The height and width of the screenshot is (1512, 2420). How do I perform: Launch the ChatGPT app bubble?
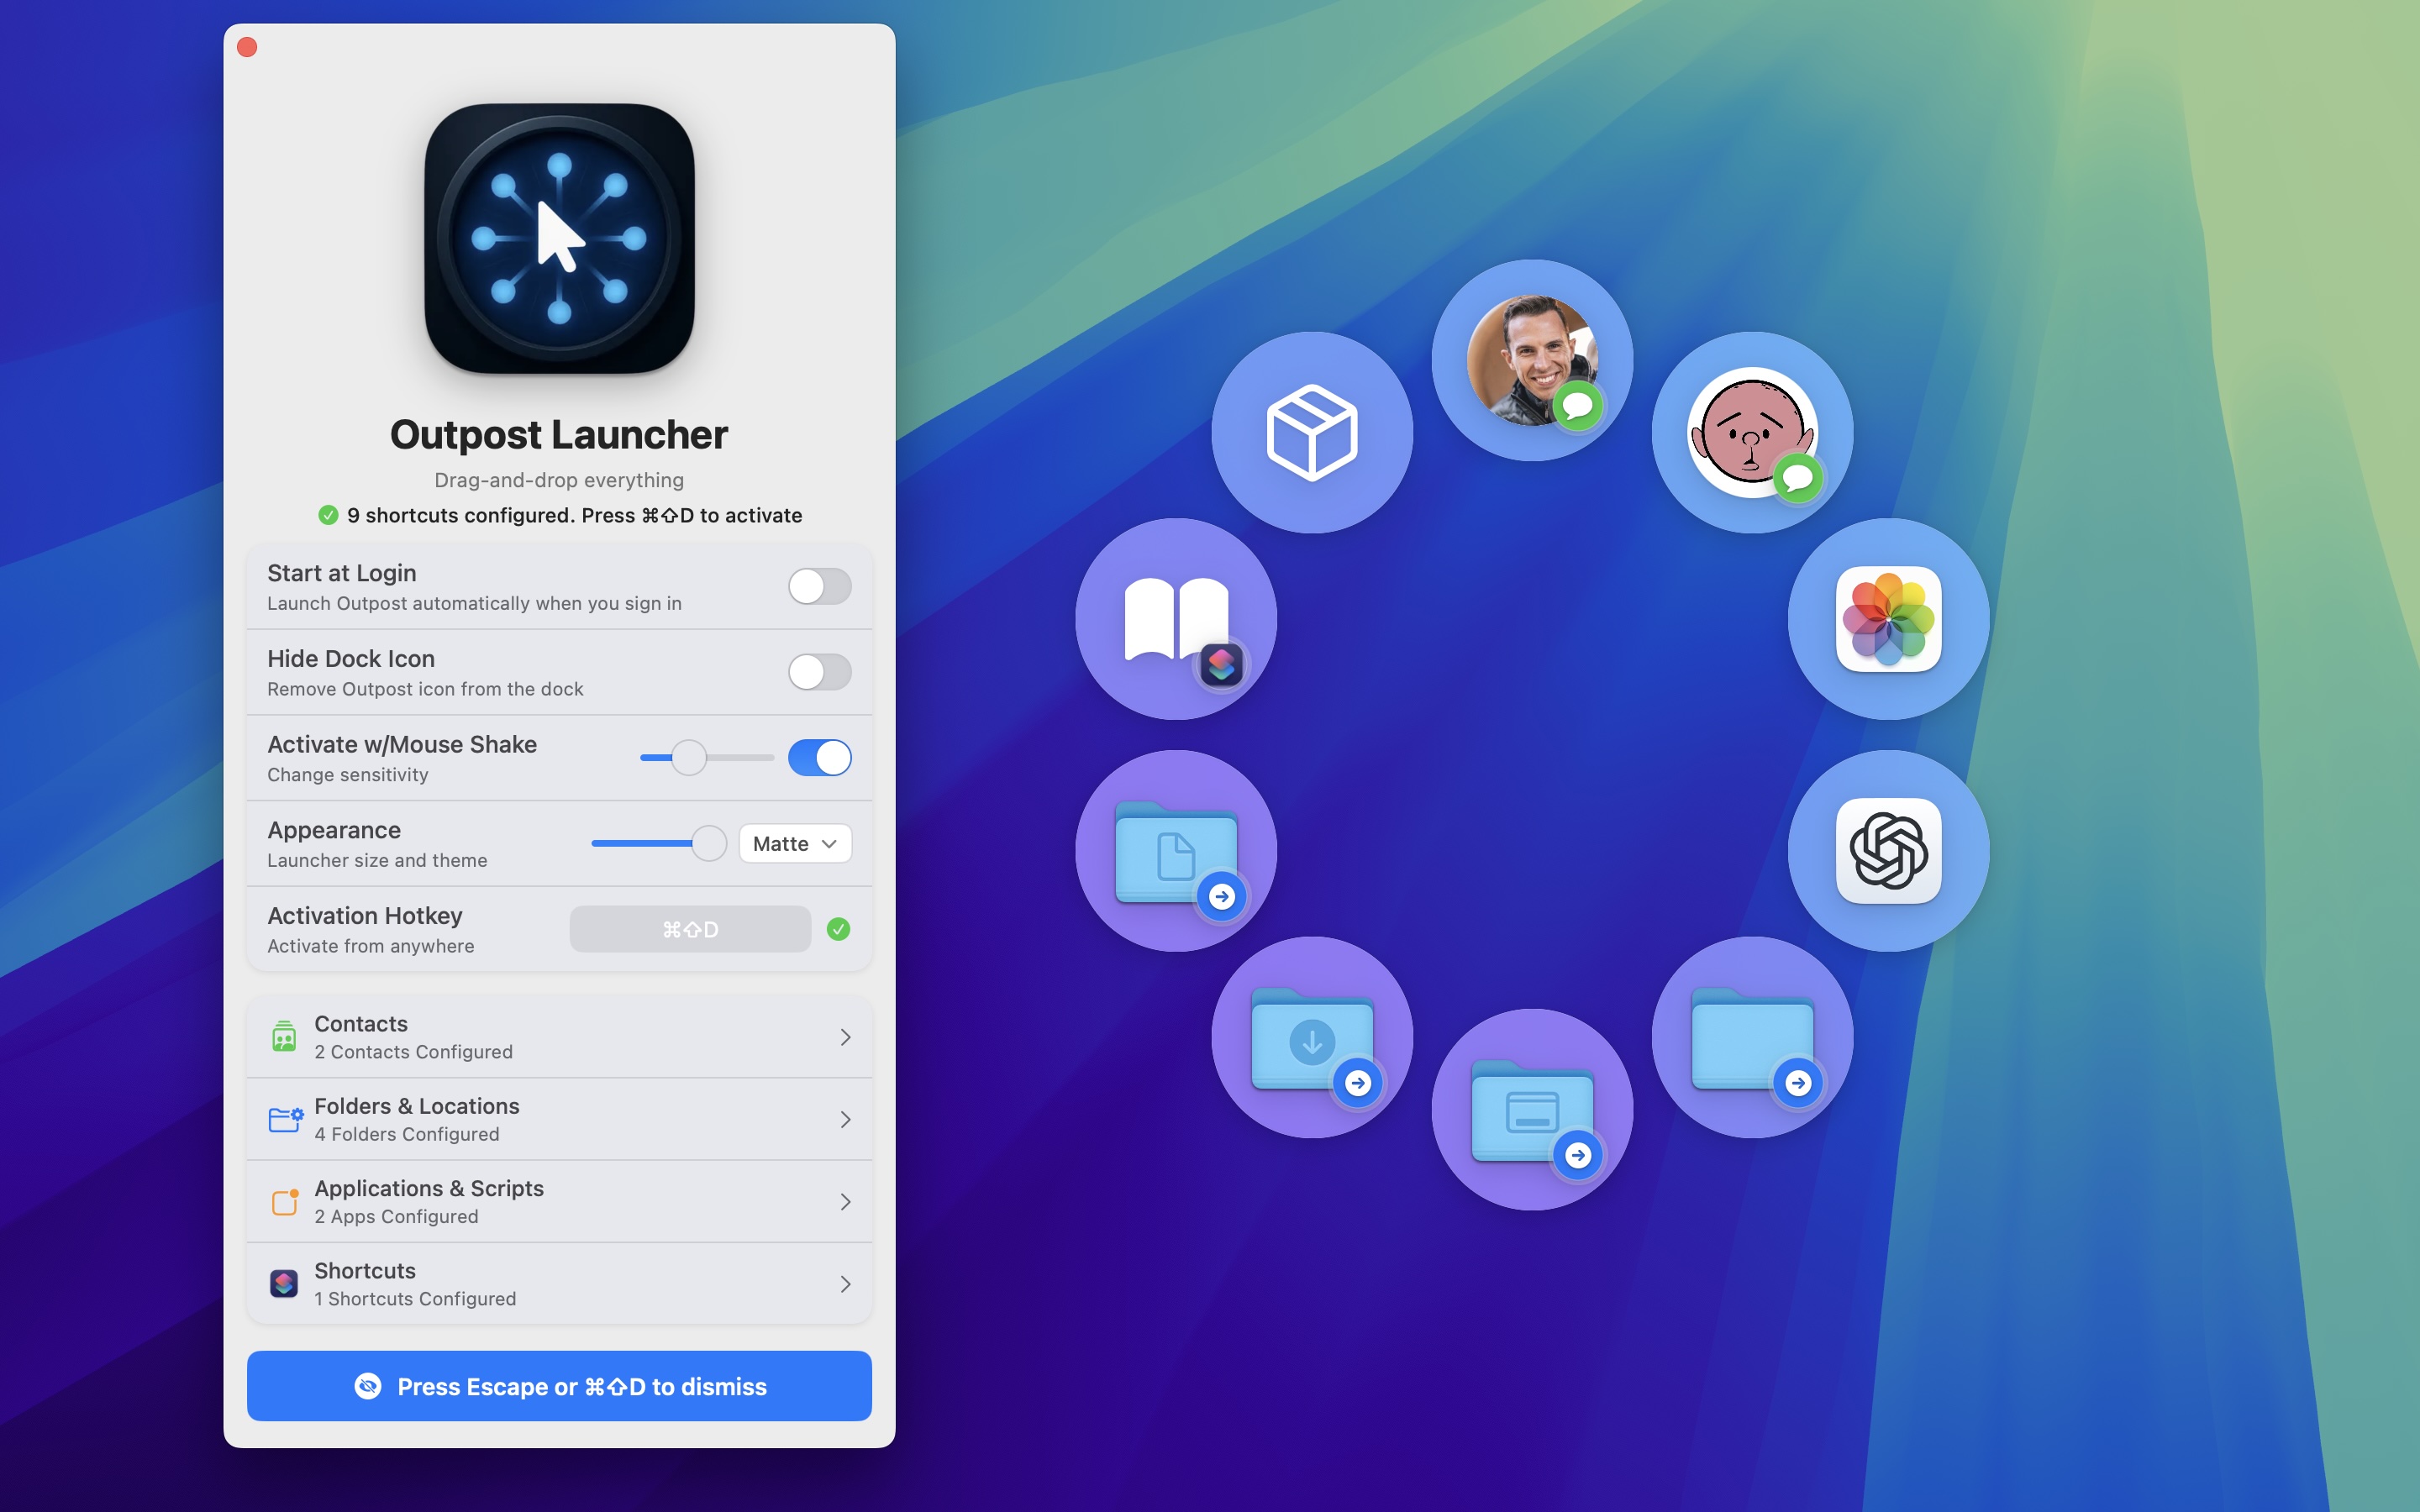pos(1887,850)
